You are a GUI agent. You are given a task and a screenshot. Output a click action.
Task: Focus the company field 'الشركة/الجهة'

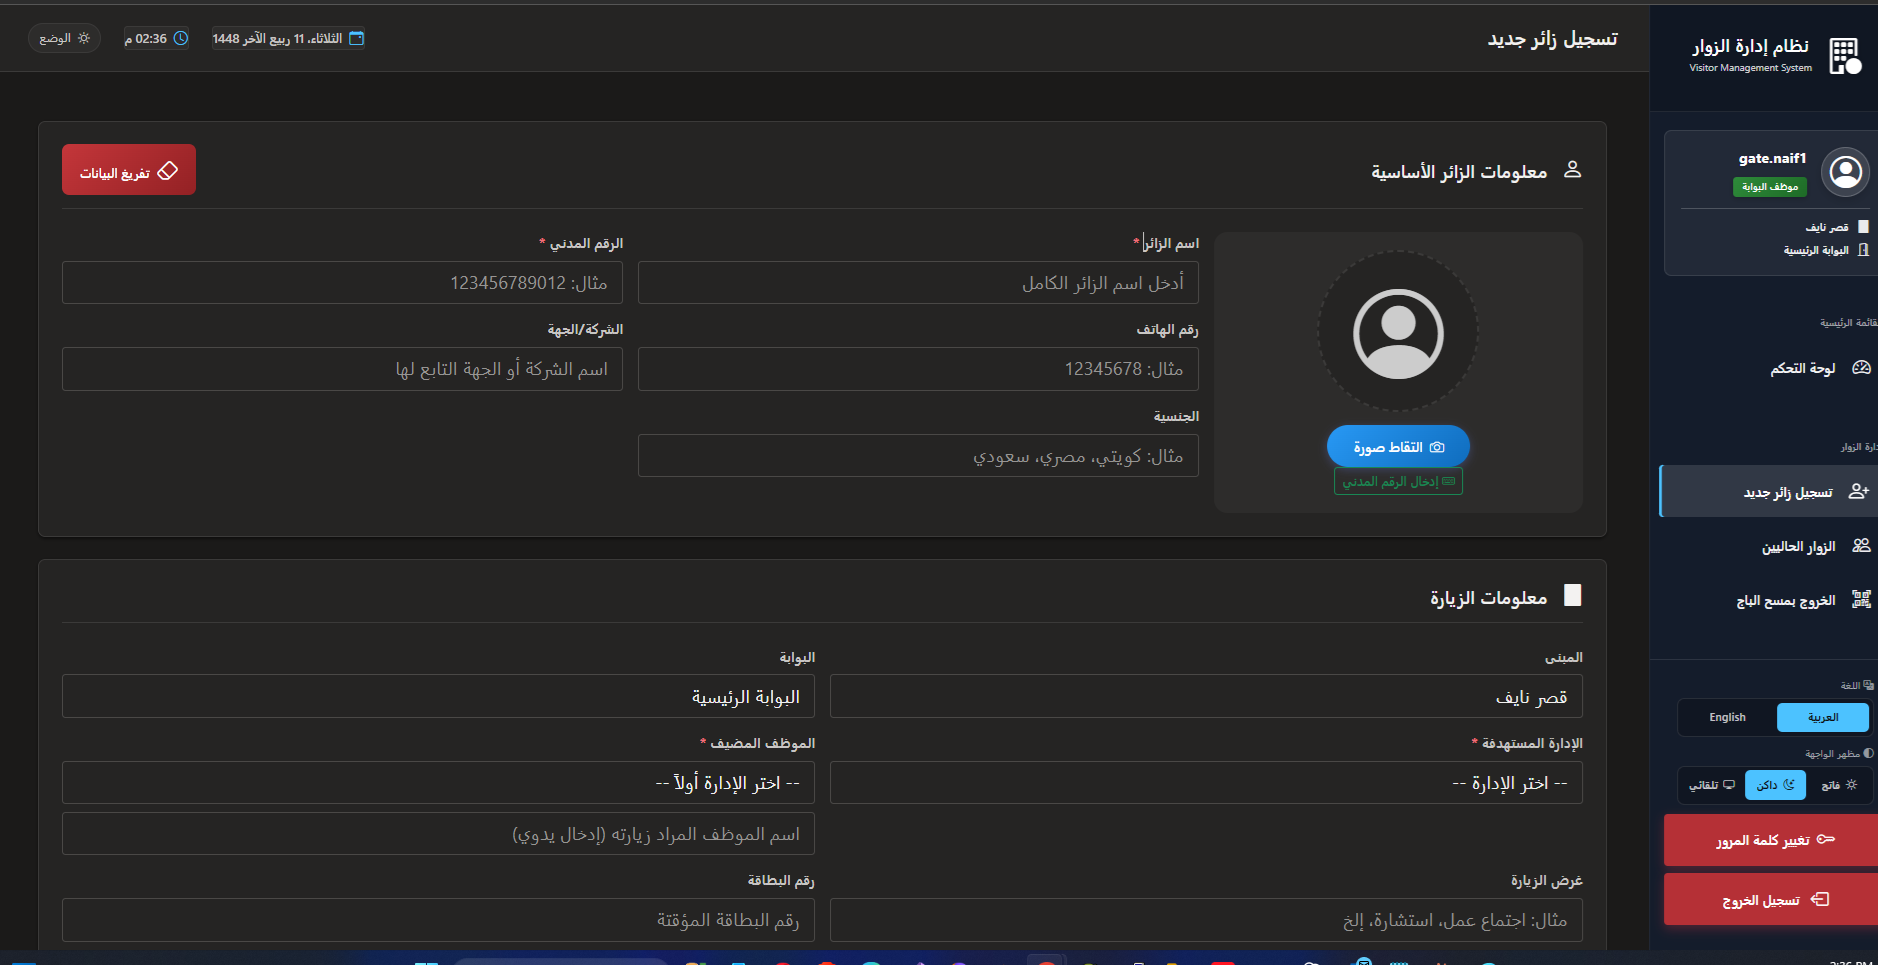point(342,369)
